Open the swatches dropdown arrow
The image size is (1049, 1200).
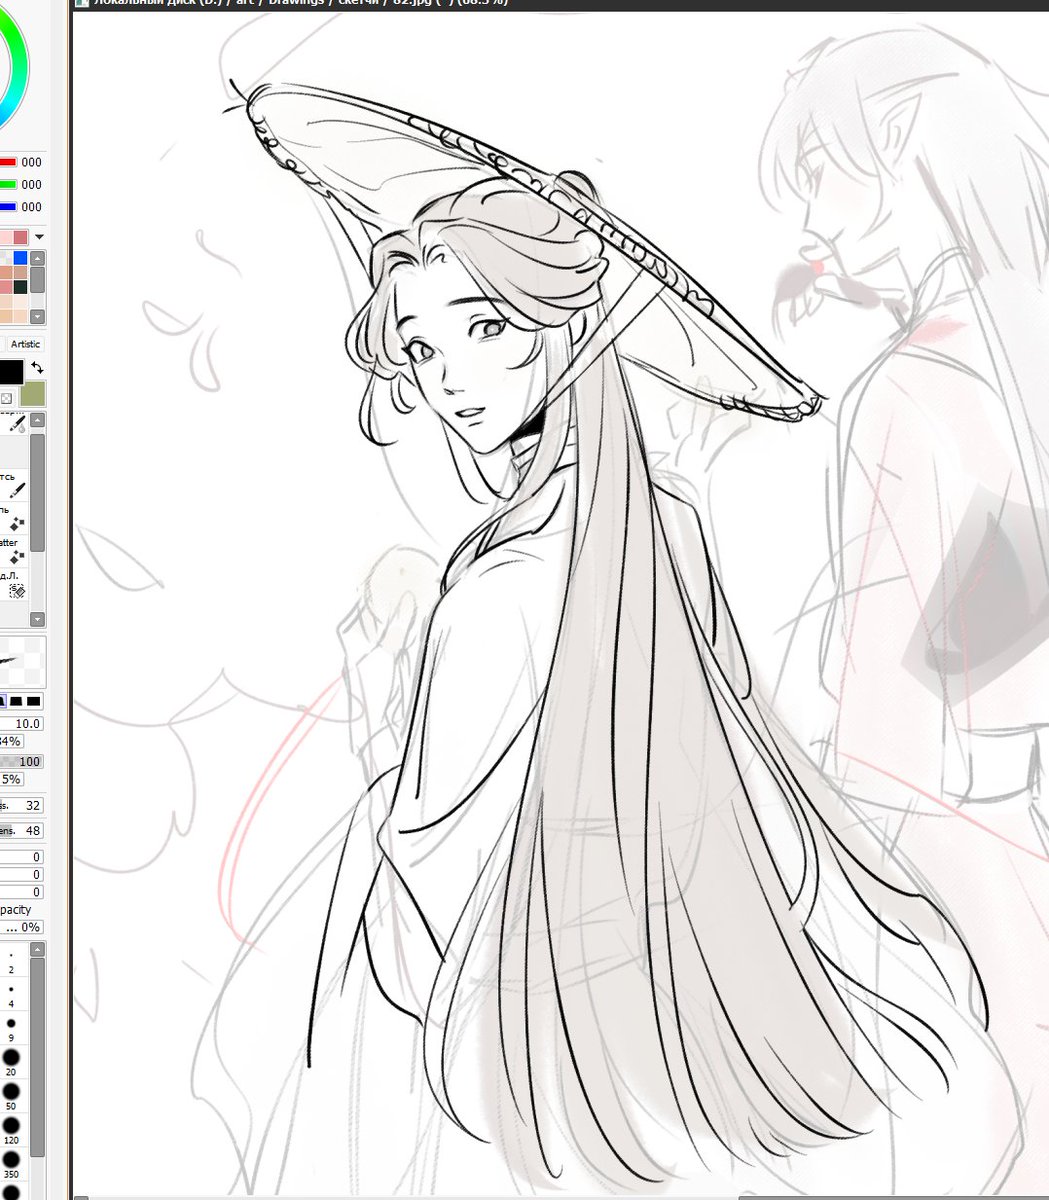click(39, 237)
